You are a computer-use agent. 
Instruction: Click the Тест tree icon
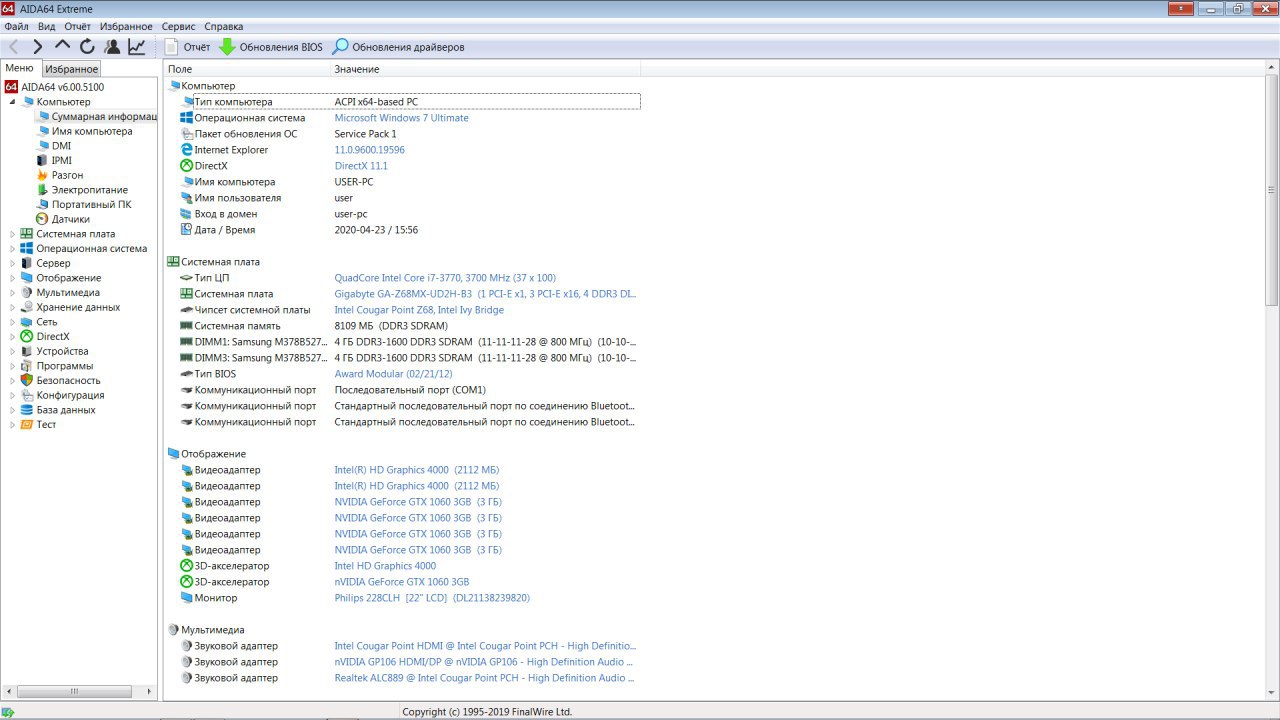click(x=27, y=424)
